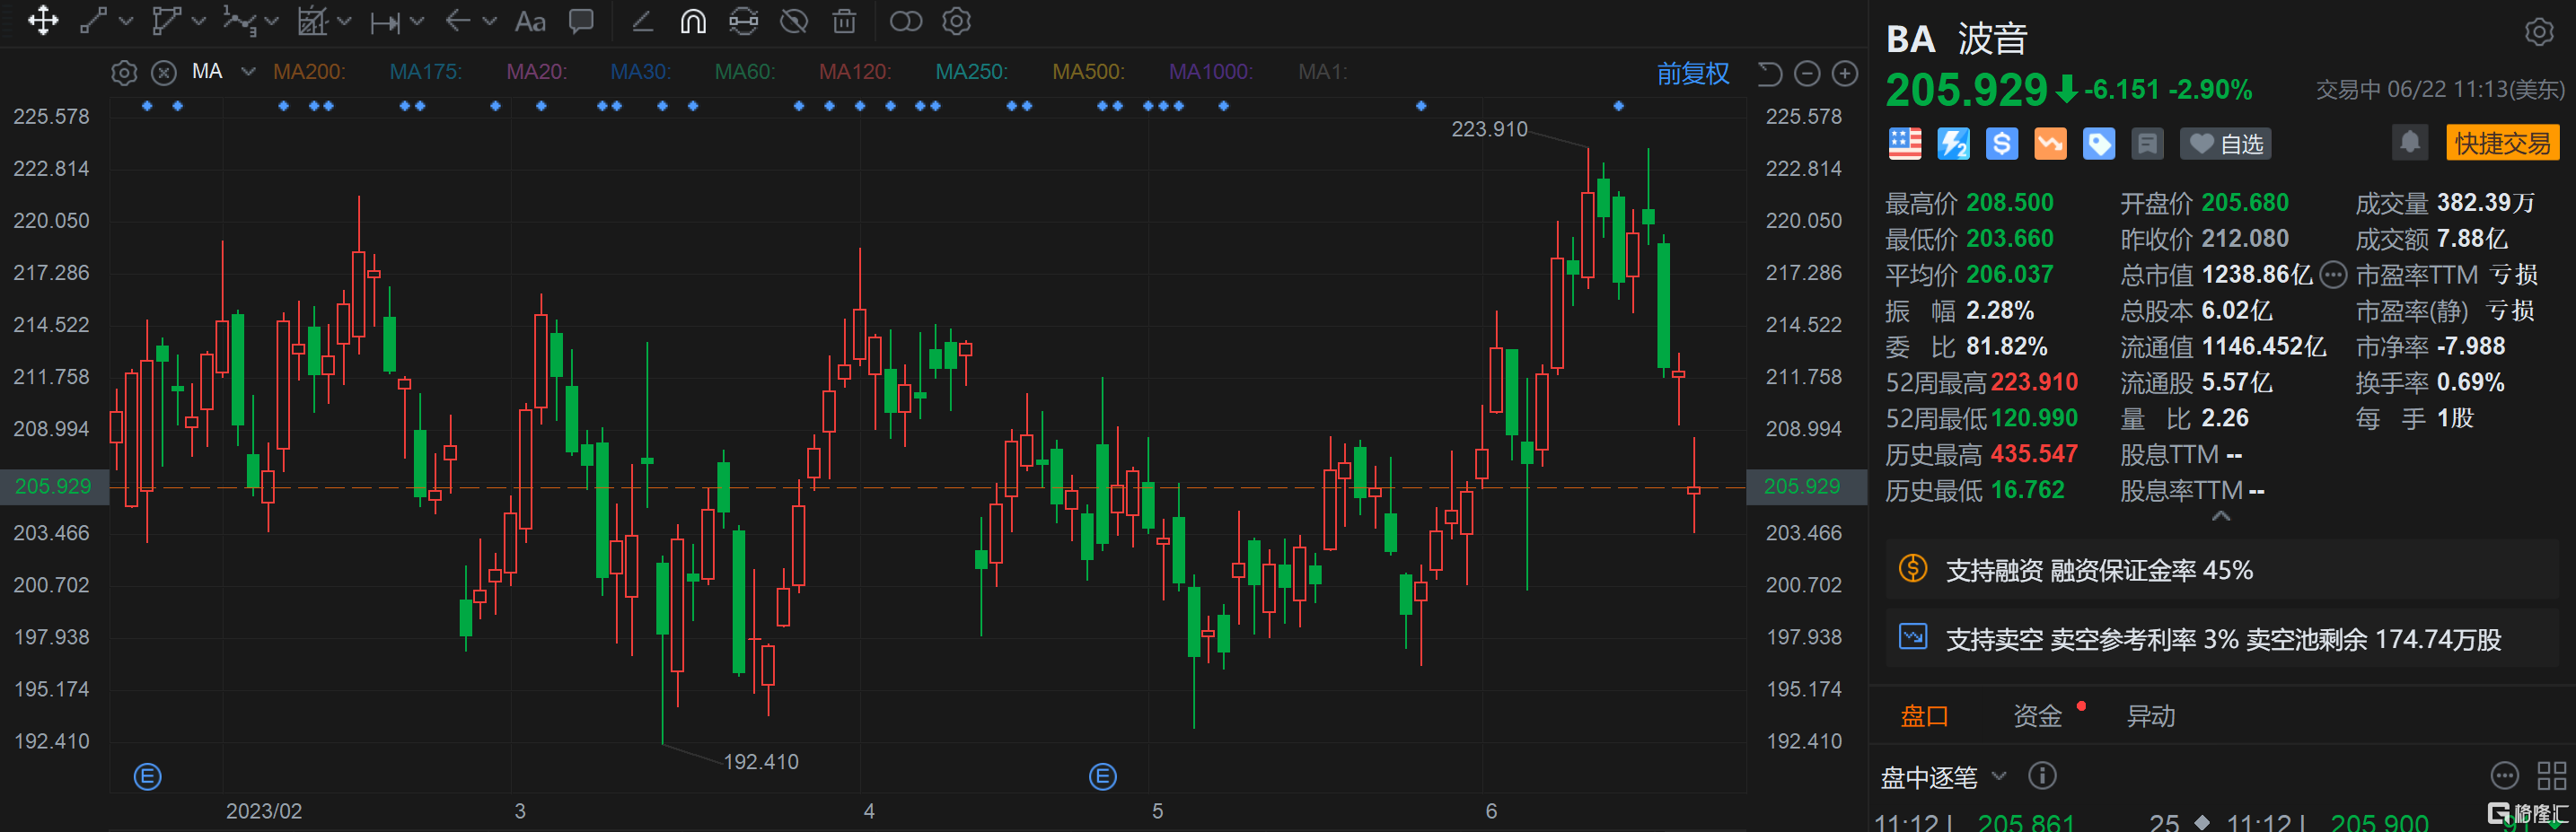
Task: Click the 快捷交易 quick trade button
Action: (2502, 143)
